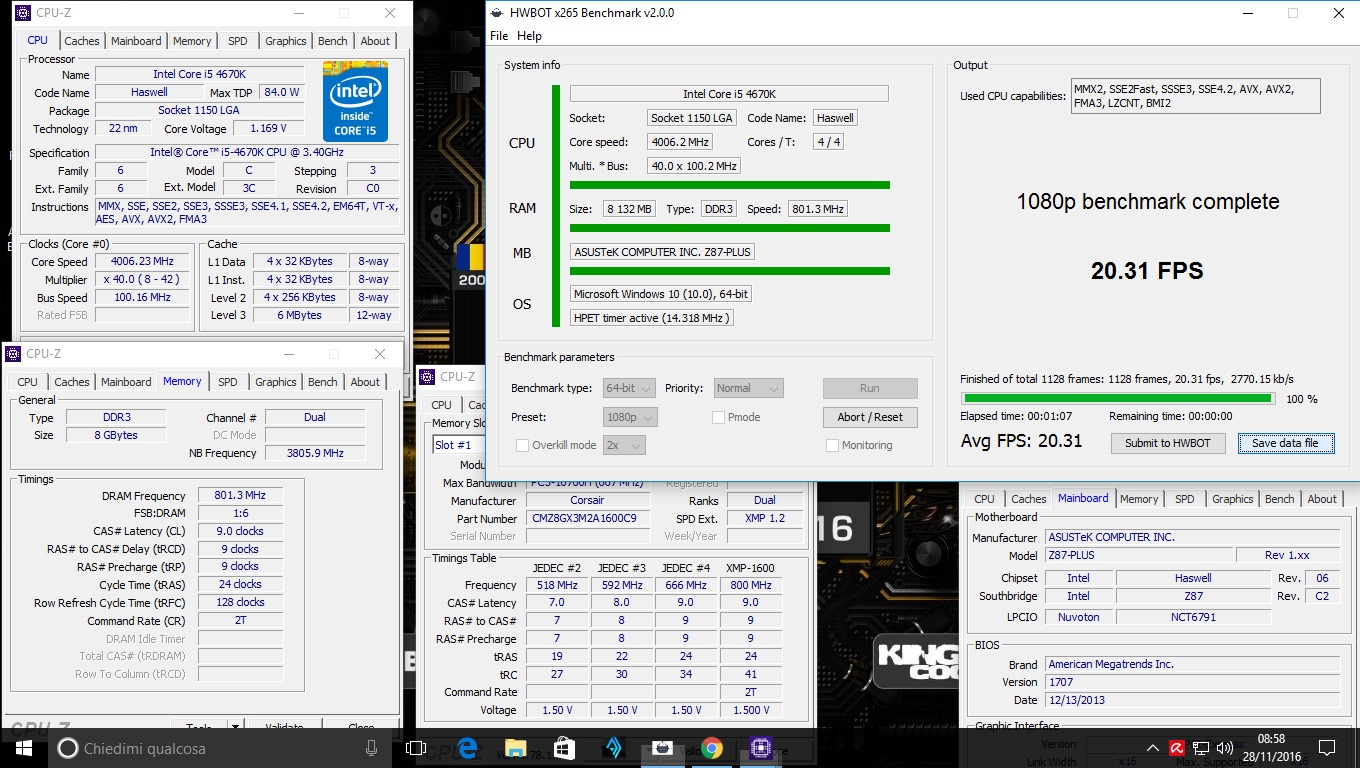Click the BIOS Date value 12/13/2013
Image resolution: width=1360 pixels, height=768 pixels.
click(1192, 700)
